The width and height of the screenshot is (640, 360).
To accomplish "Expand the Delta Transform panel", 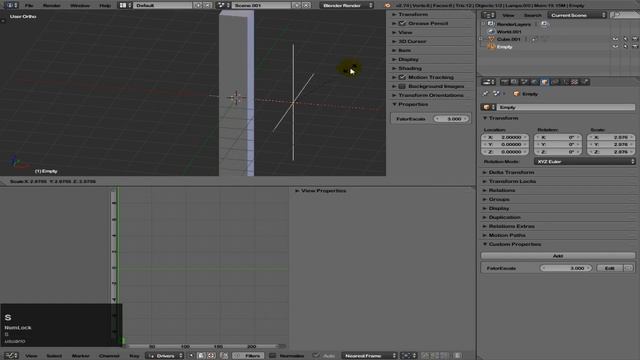I will click(510, 172).
